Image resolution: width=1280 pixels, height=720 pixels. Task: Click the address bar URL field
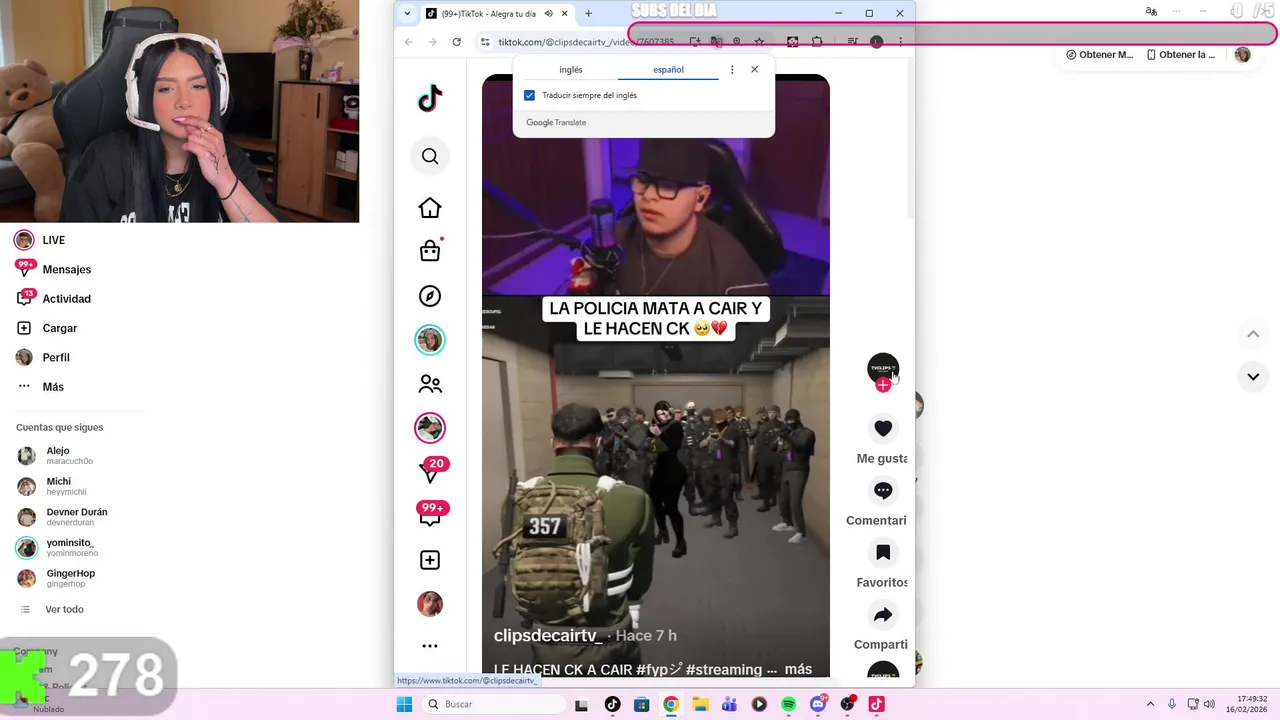tap(586, 42)
